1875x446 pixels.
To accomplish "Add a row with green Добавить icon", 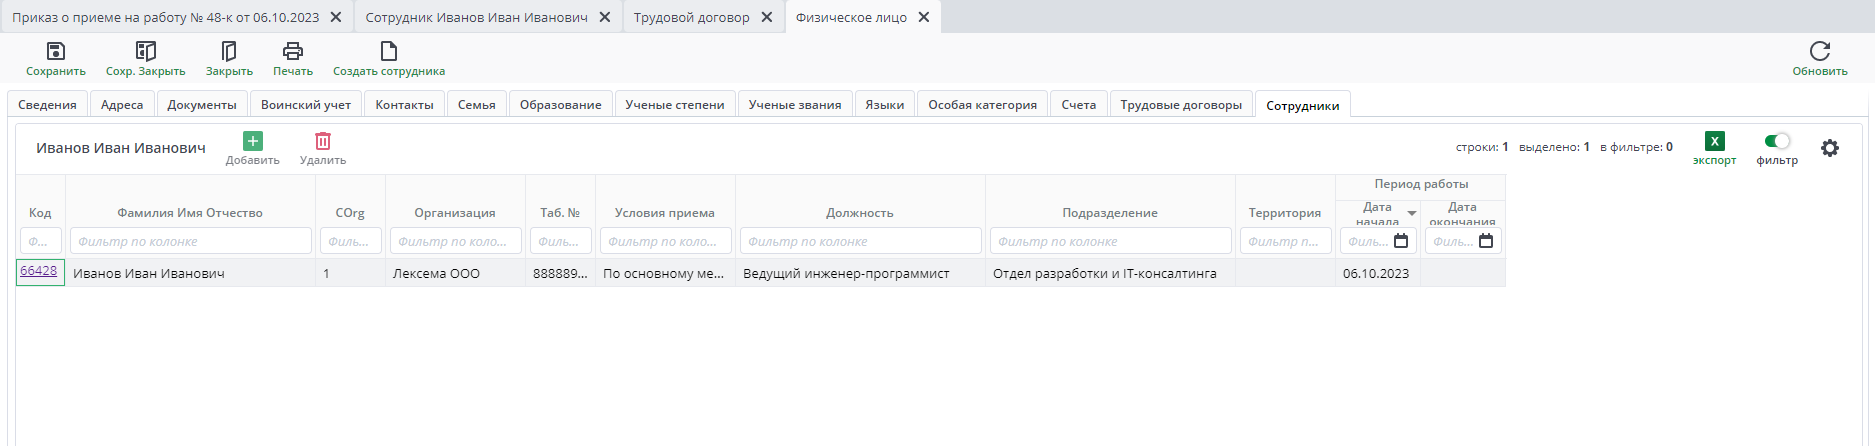I will [253, 141].
